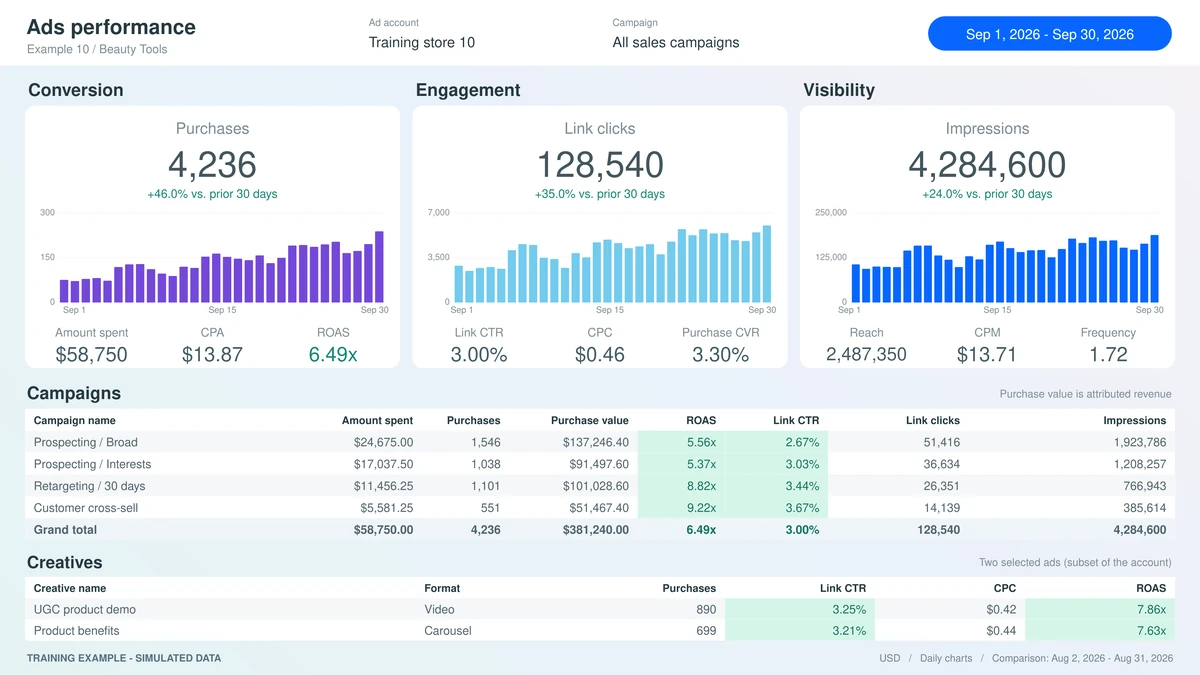1200x675 pixels.
Task: Click the Ads performance title
Action: tap(111, 27)
